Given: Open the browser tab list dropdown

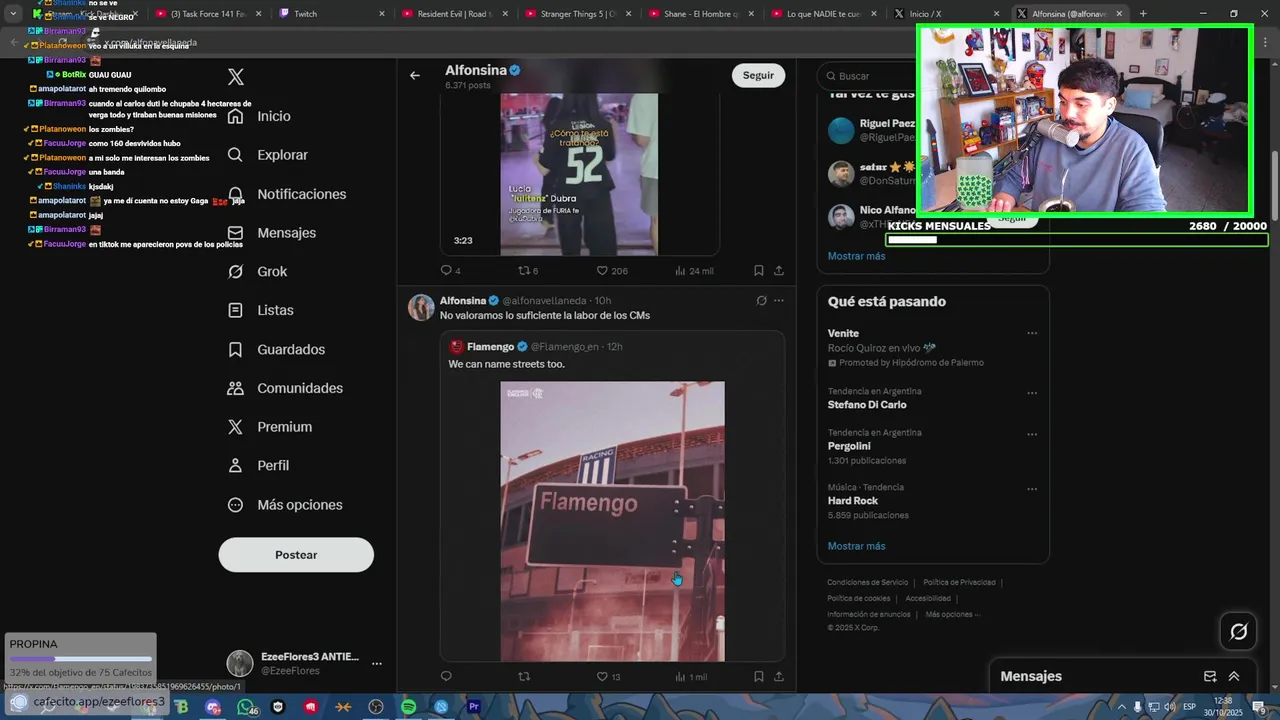Looking at the screenshot, I should click(x=13, y=14).
